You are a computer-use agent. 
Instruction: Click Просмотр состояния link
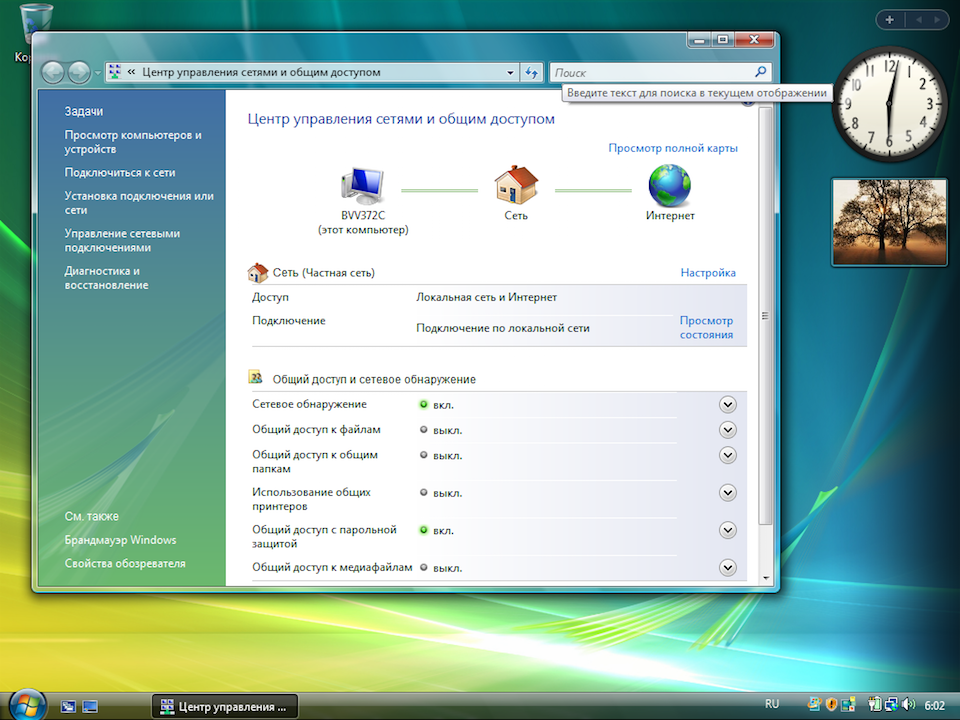point(707,328)
